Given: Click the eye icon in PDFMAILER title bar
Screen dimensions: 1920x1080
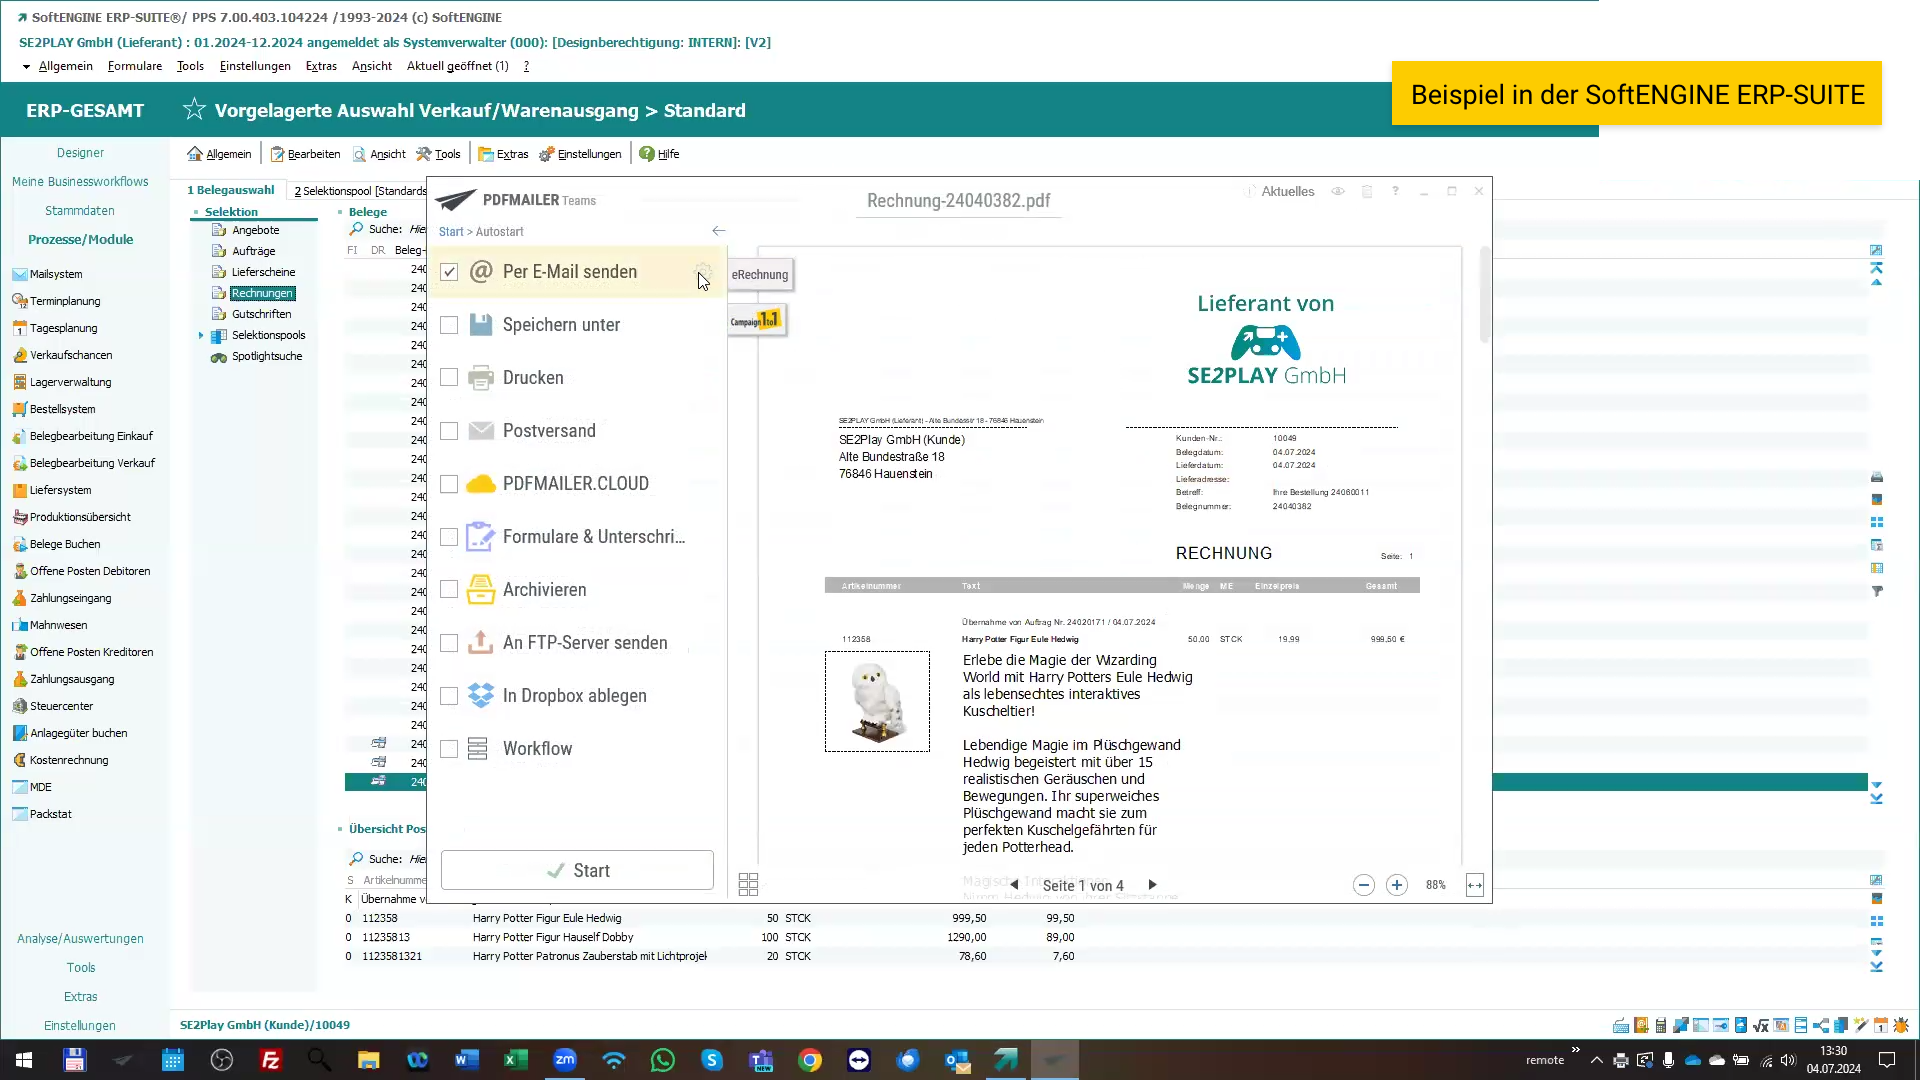Looking at the screenshot, I should (x=1337, y=191).
